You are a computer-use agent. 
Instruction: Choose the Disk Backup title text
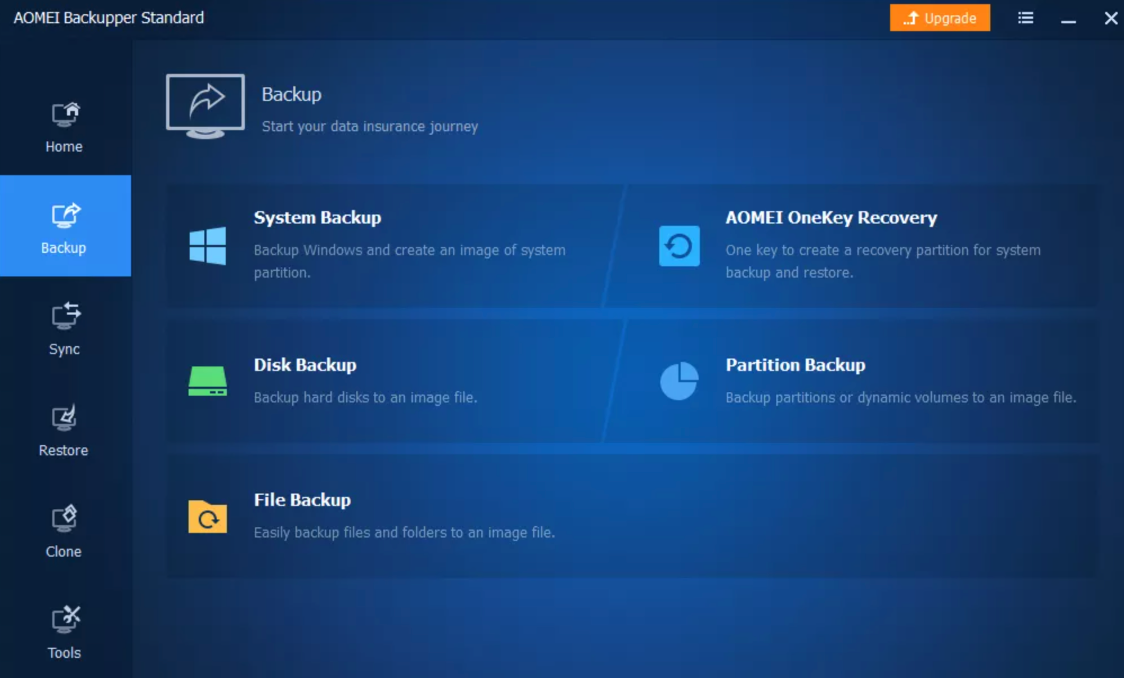305,365
